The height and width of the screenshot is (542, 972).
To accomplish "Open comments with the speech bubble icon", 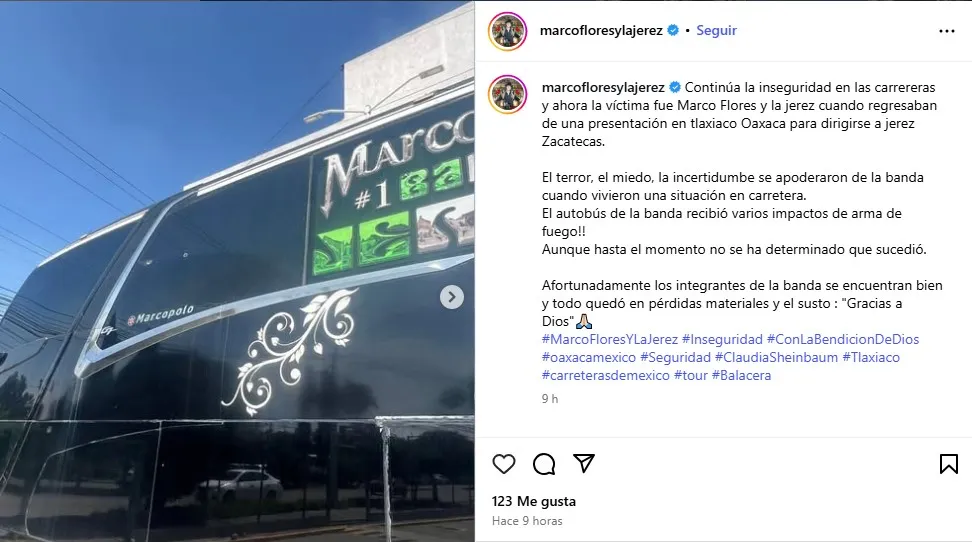I will [544, 464].
